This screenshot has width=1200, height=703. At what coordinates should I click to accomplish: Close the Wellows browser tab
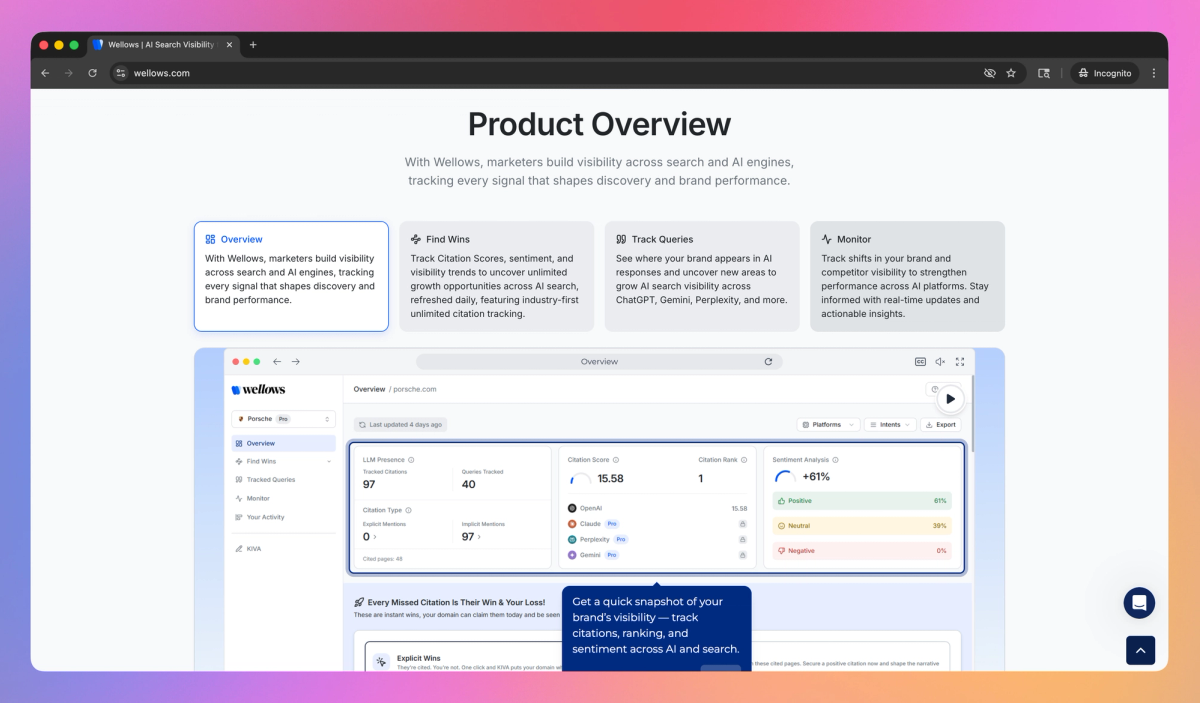point(228,45)
